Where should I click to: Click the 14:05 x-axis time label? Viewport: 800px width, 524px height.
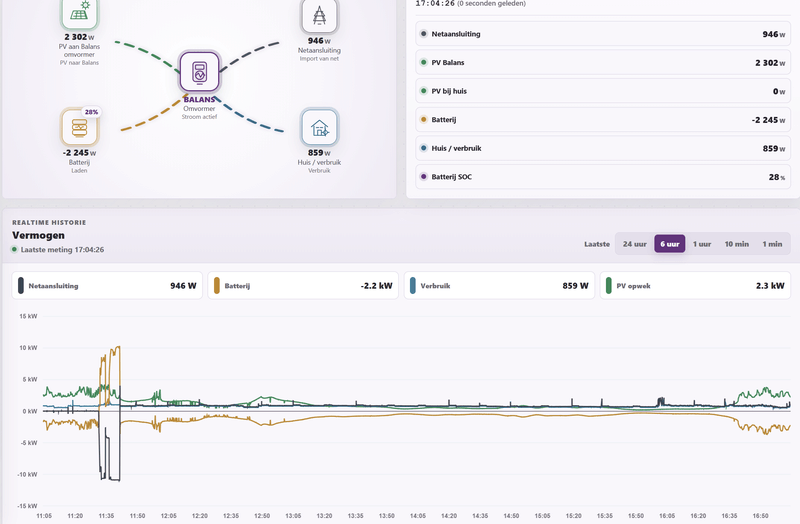click(418, 516)
